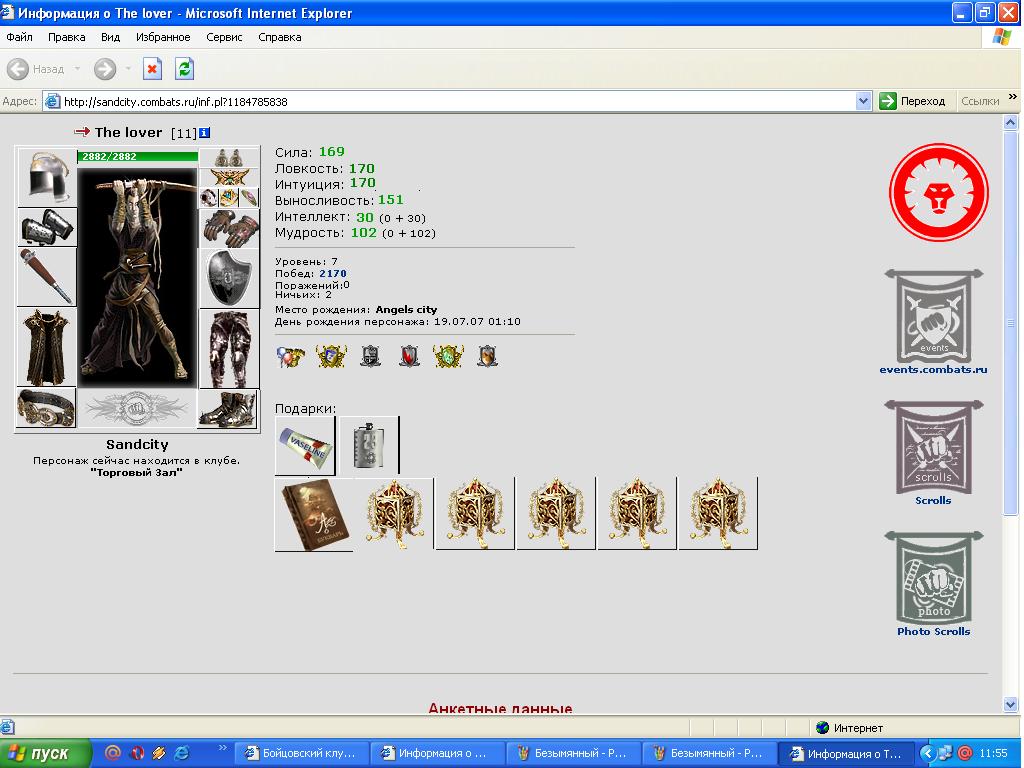The image size is (1024, 768).
Task: Open the Избранное menu
Action: coord(163,37)
